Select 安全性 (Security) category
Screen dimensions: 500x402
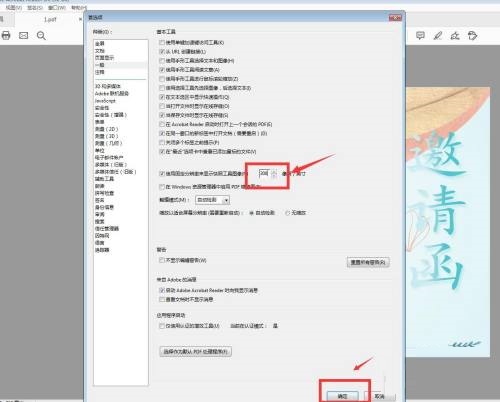coord(102,108)
